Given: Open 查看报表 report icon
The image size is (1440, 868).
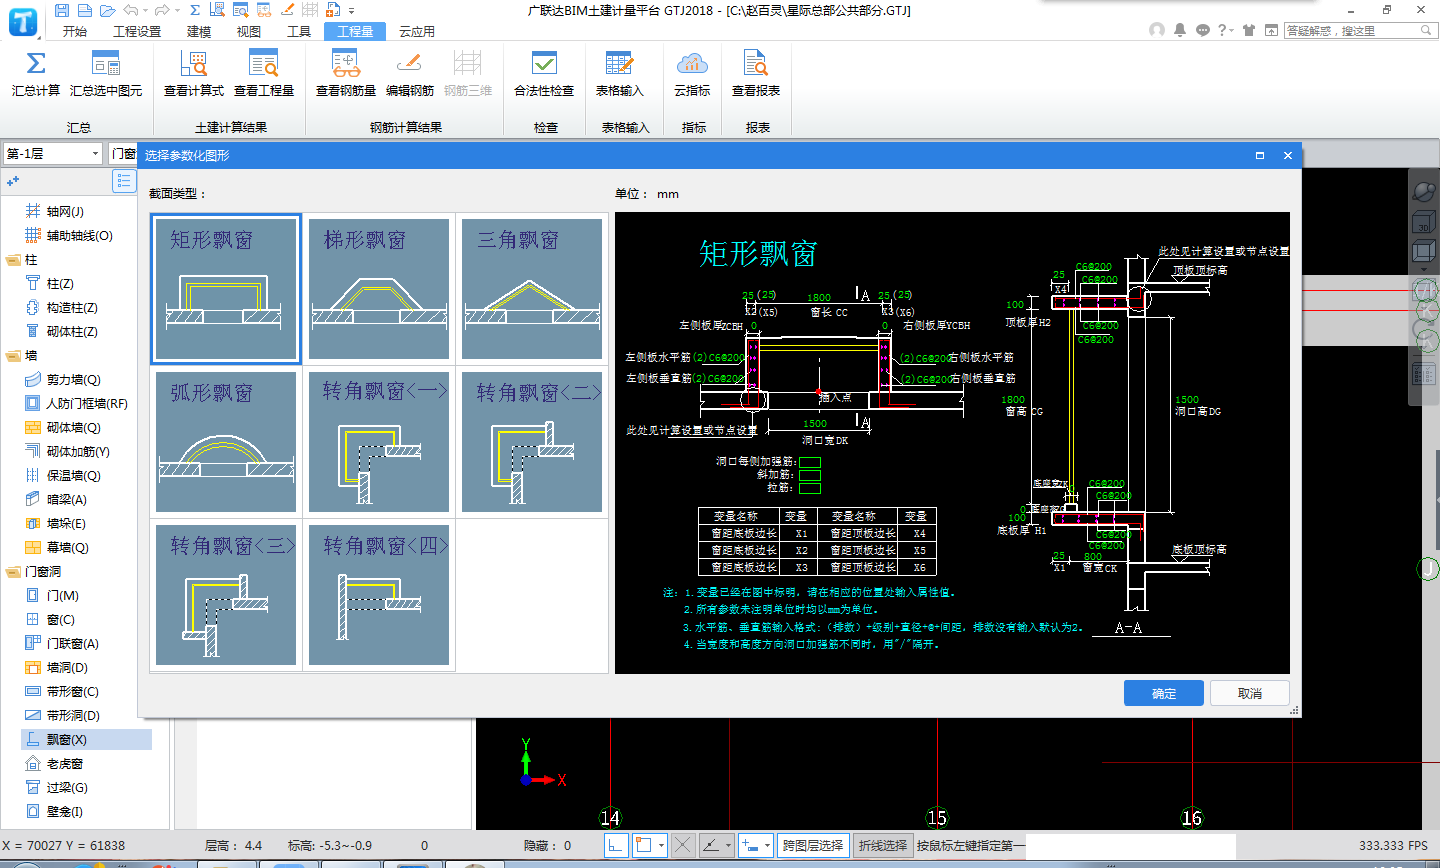Looking at the screenshot, I should [756, 64].
